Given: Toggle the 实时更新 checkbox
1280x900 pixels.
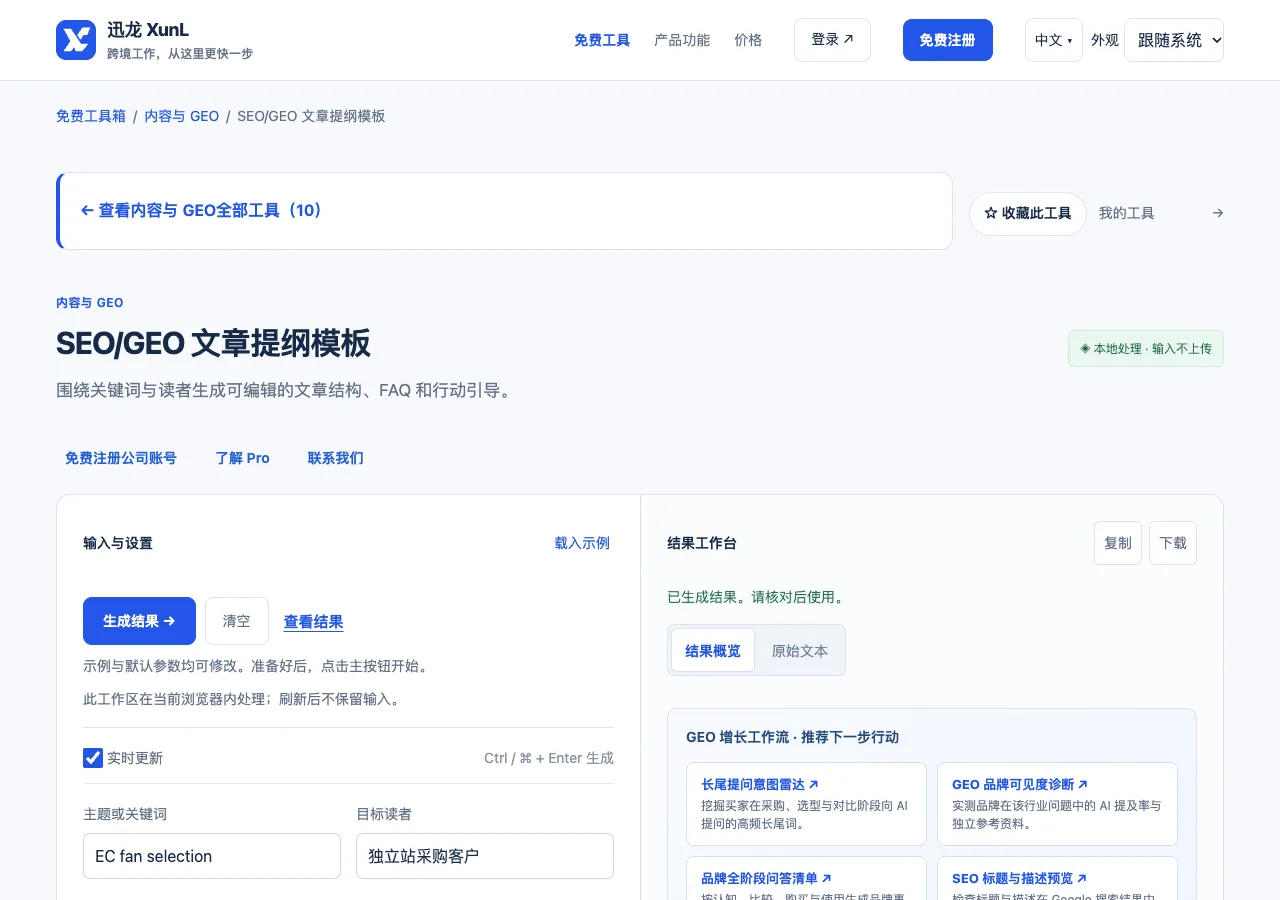Looking at the screenshot, I should pyautogui.click(x=93, y=758).
